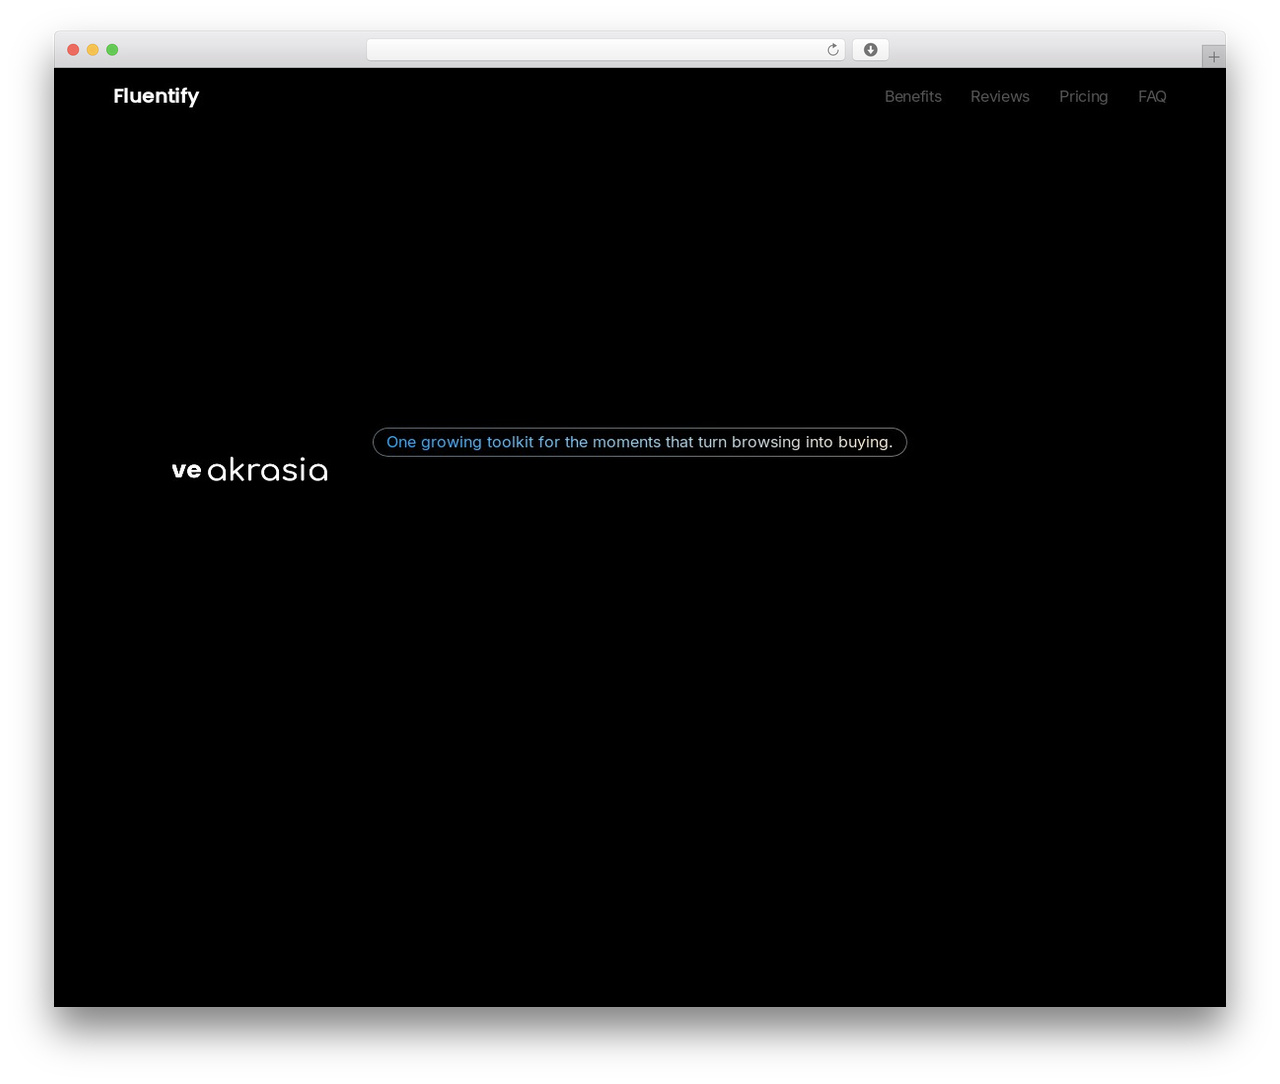
Task: Click the 'One growing toolkit' tagline pill
Action: coord(640,442)
